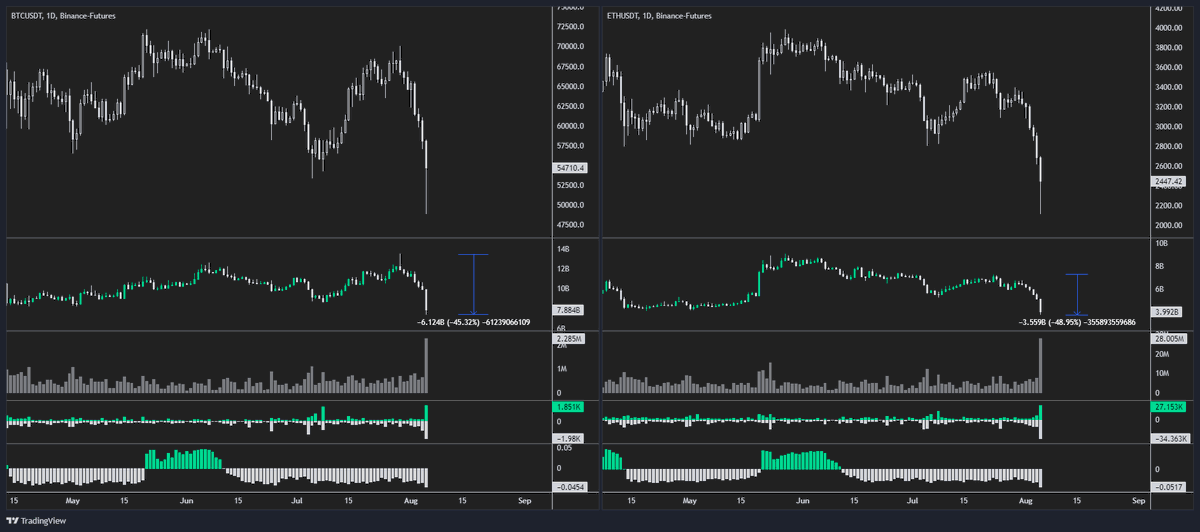The height and width of the screenshot is (532, 1200).
Task: Click the 14B tick on BTC open interest axis
Action: point(563,249)
